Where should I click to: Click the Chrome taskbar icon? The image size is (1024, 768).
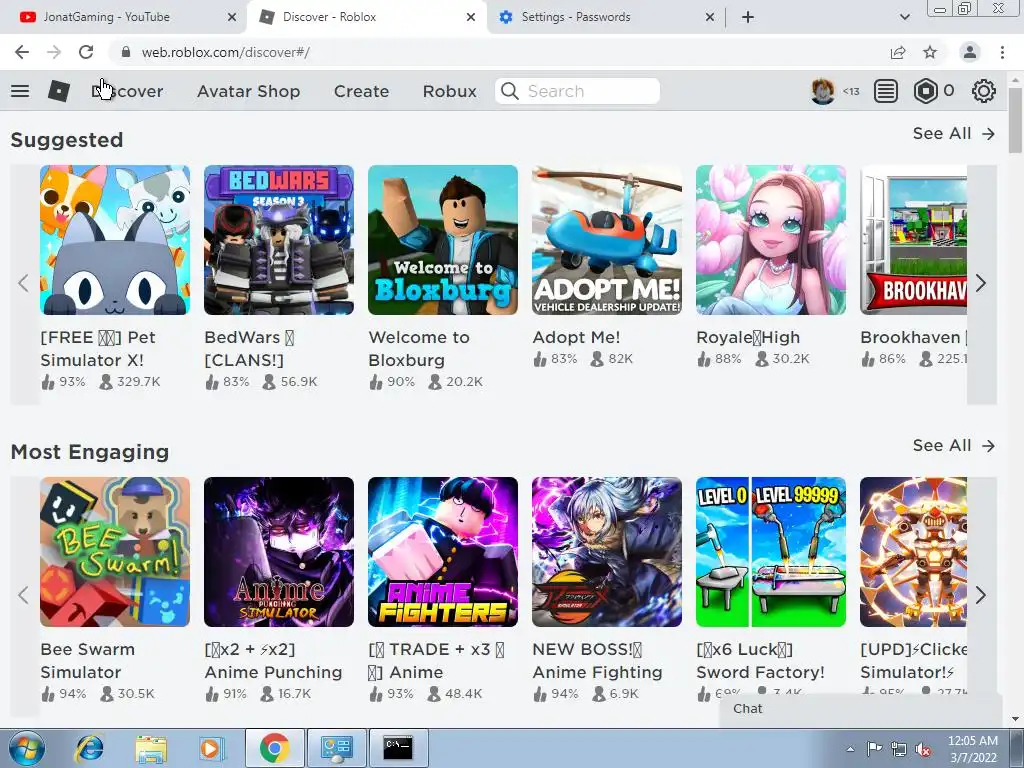click(x=274, y=748)
